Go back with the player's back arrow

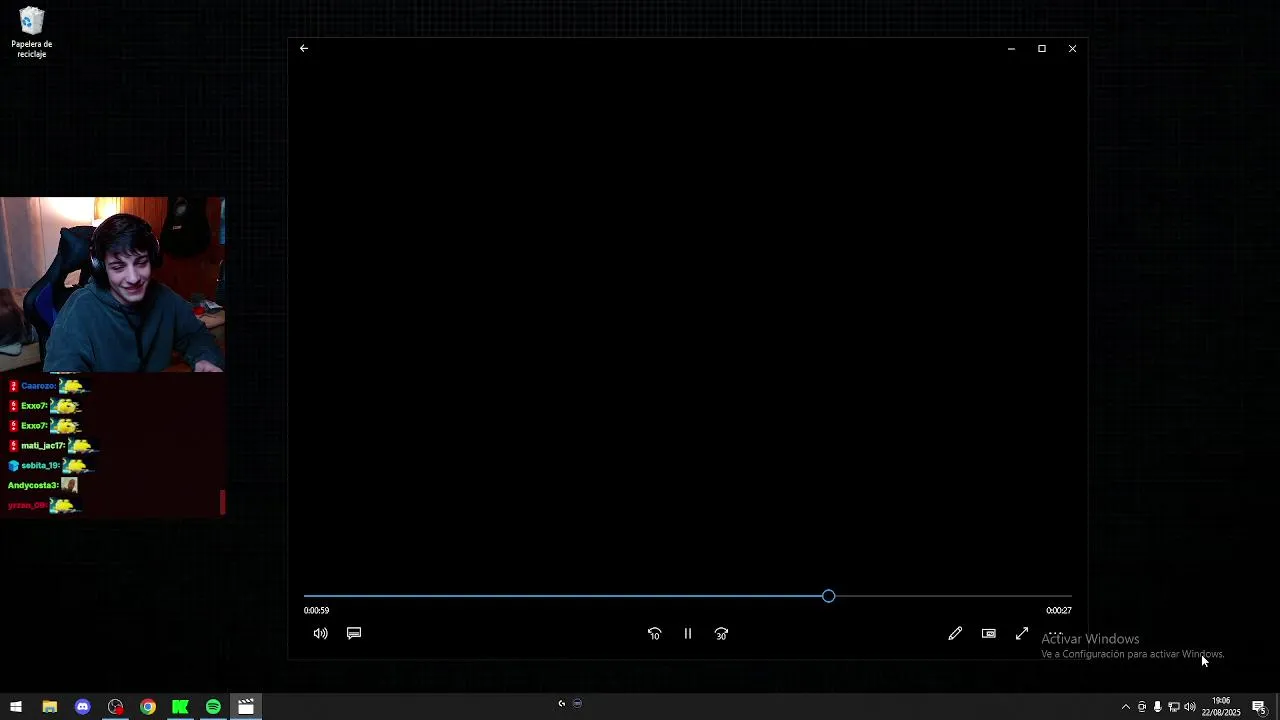tap(304, 48)
